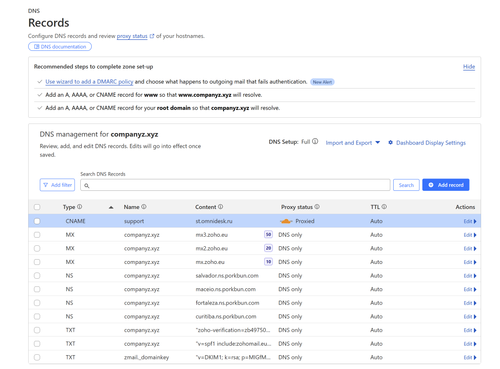The width and height of the screenshot is (500, 369).
Task: Open the DNS documentation button
Action: click(60, 47)
